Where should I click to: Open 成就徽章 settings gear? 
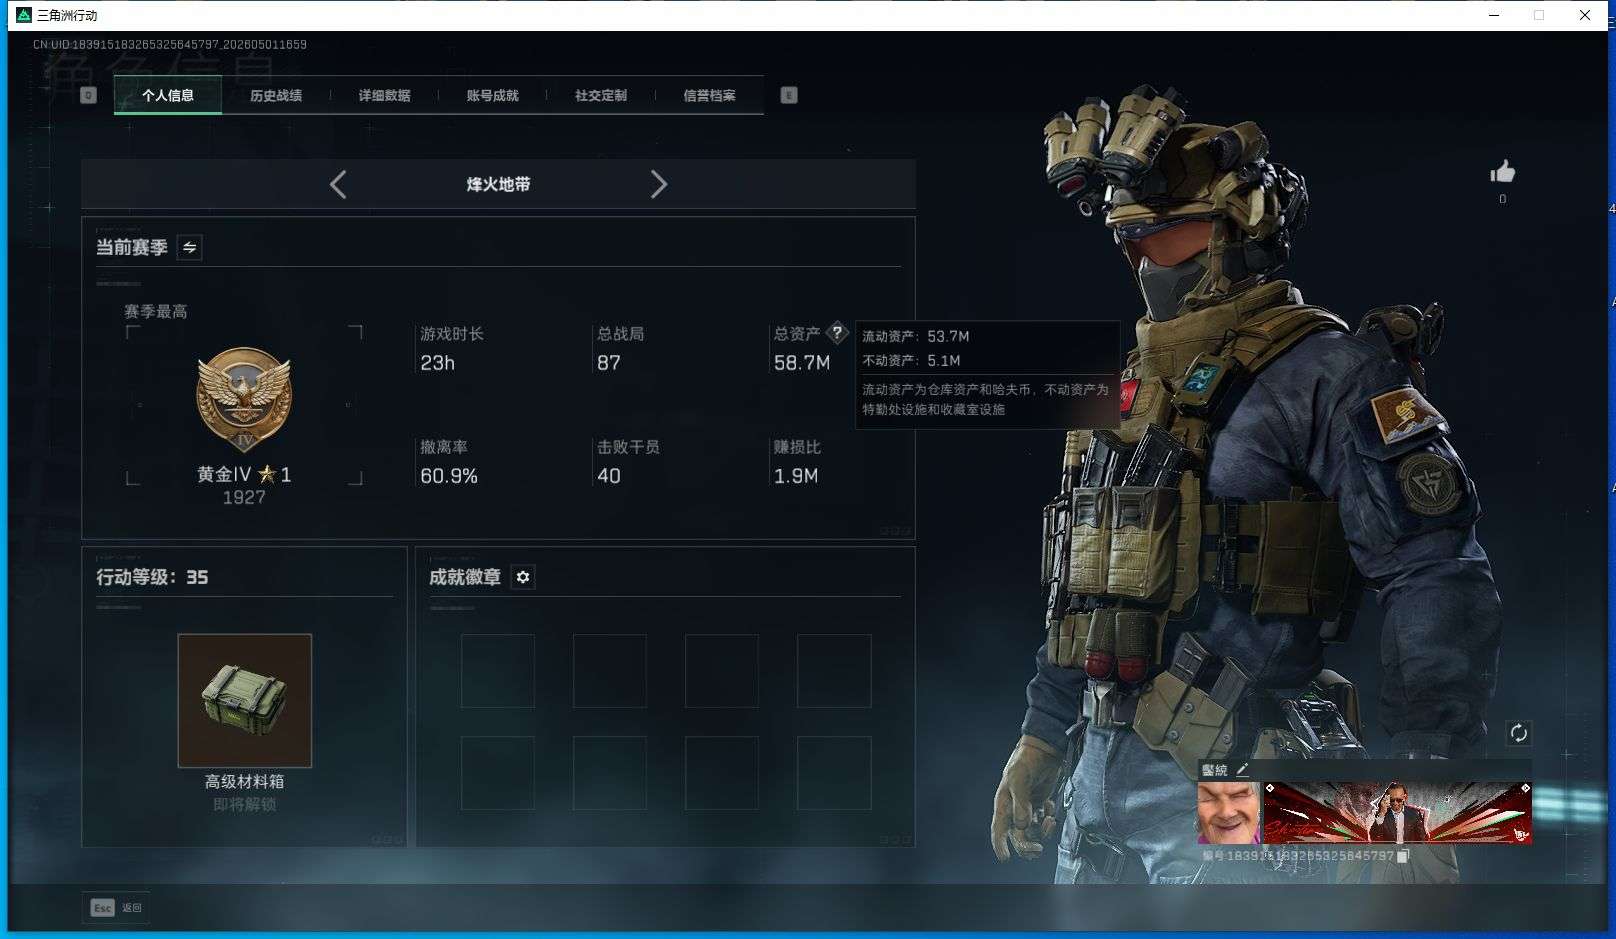click(523, 577)
